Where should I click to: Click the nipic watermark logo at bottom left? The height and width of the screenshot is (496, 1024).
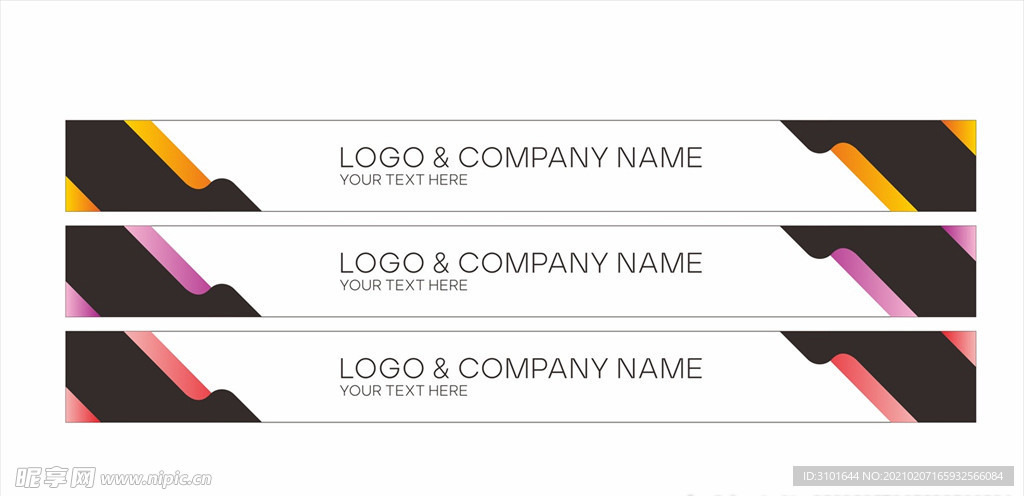pos(55,477)
